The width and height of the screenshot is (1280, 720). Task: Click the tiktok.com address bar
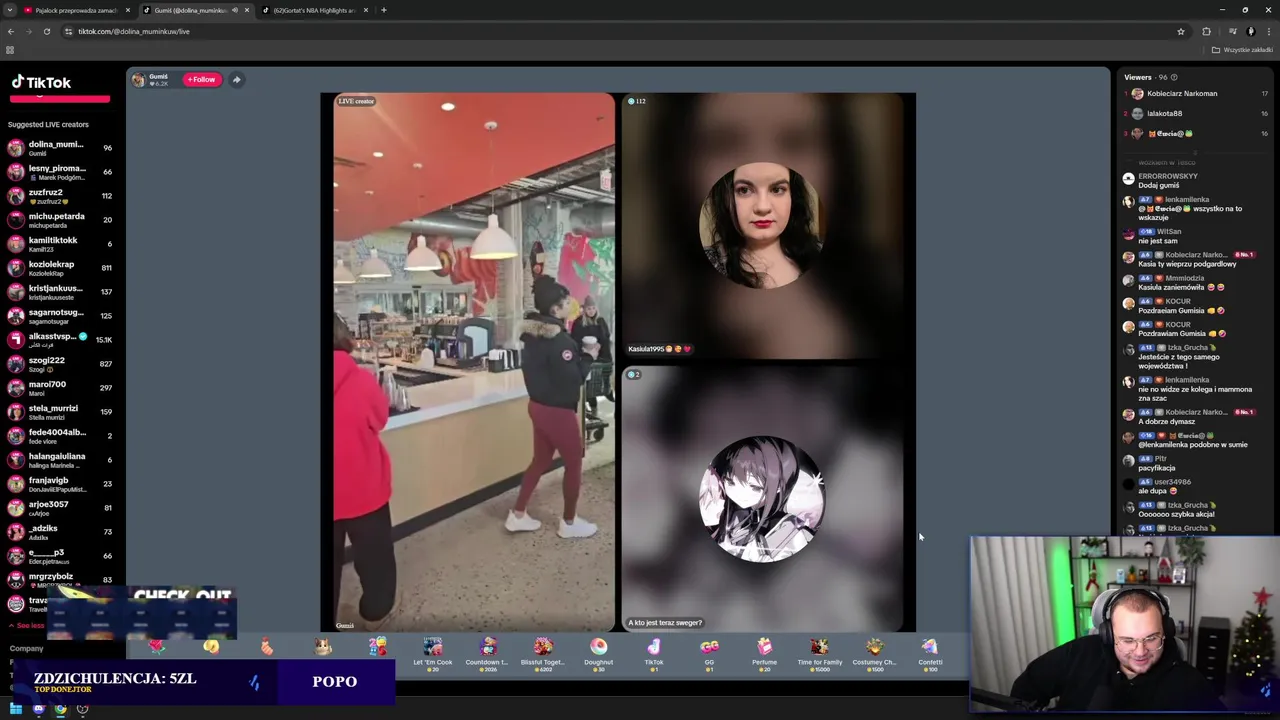(620, 31)
